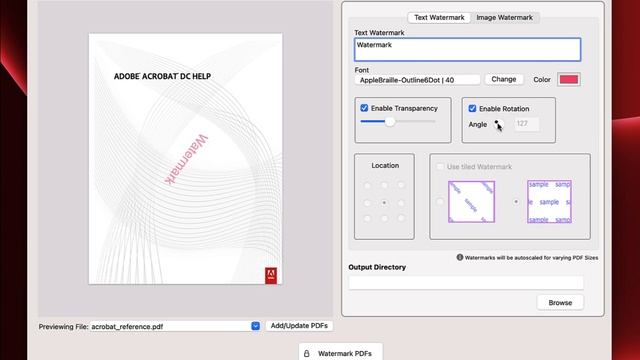
Task: Switch to the Text Watermark tab
Action: tap(439, 18)
